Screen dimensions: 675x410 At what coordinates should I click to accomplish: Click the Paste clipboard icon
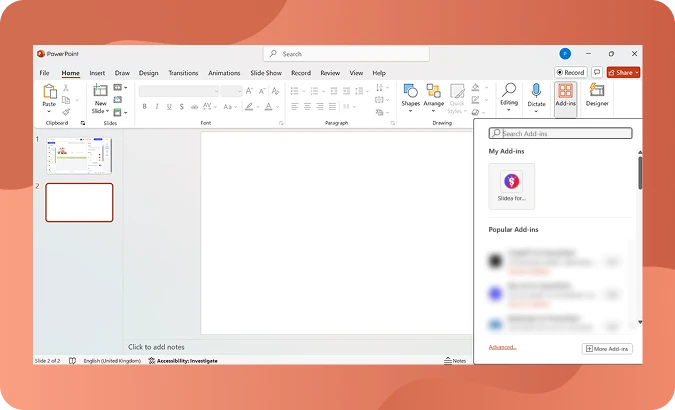(50, 91)
